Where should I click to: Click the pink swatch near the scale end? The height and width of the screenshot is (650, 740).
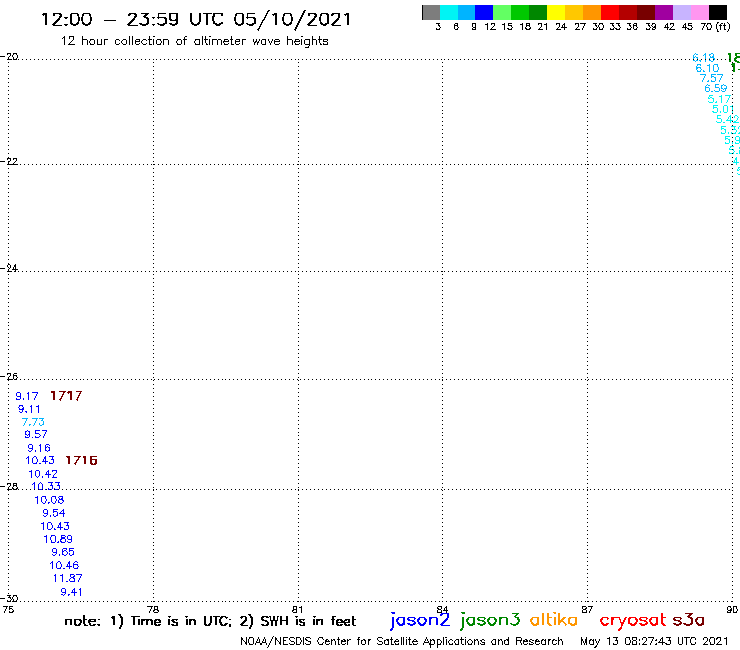pos(699,12)
